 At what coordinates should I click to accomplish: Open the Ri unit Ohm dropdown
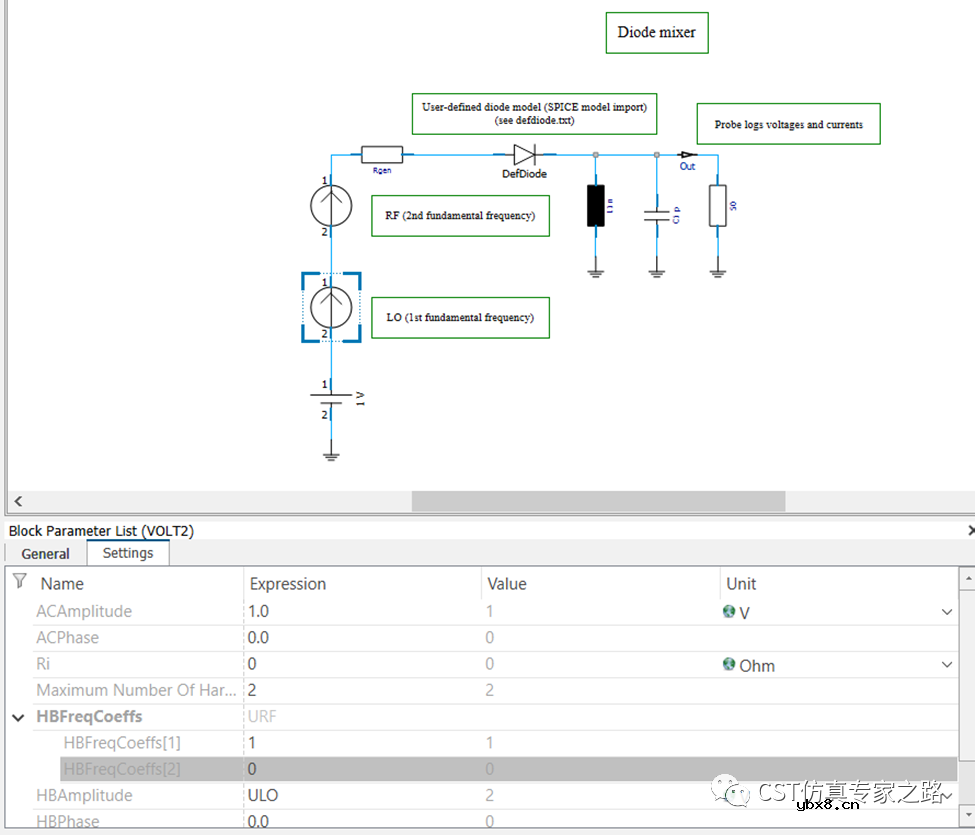[946, 665]
